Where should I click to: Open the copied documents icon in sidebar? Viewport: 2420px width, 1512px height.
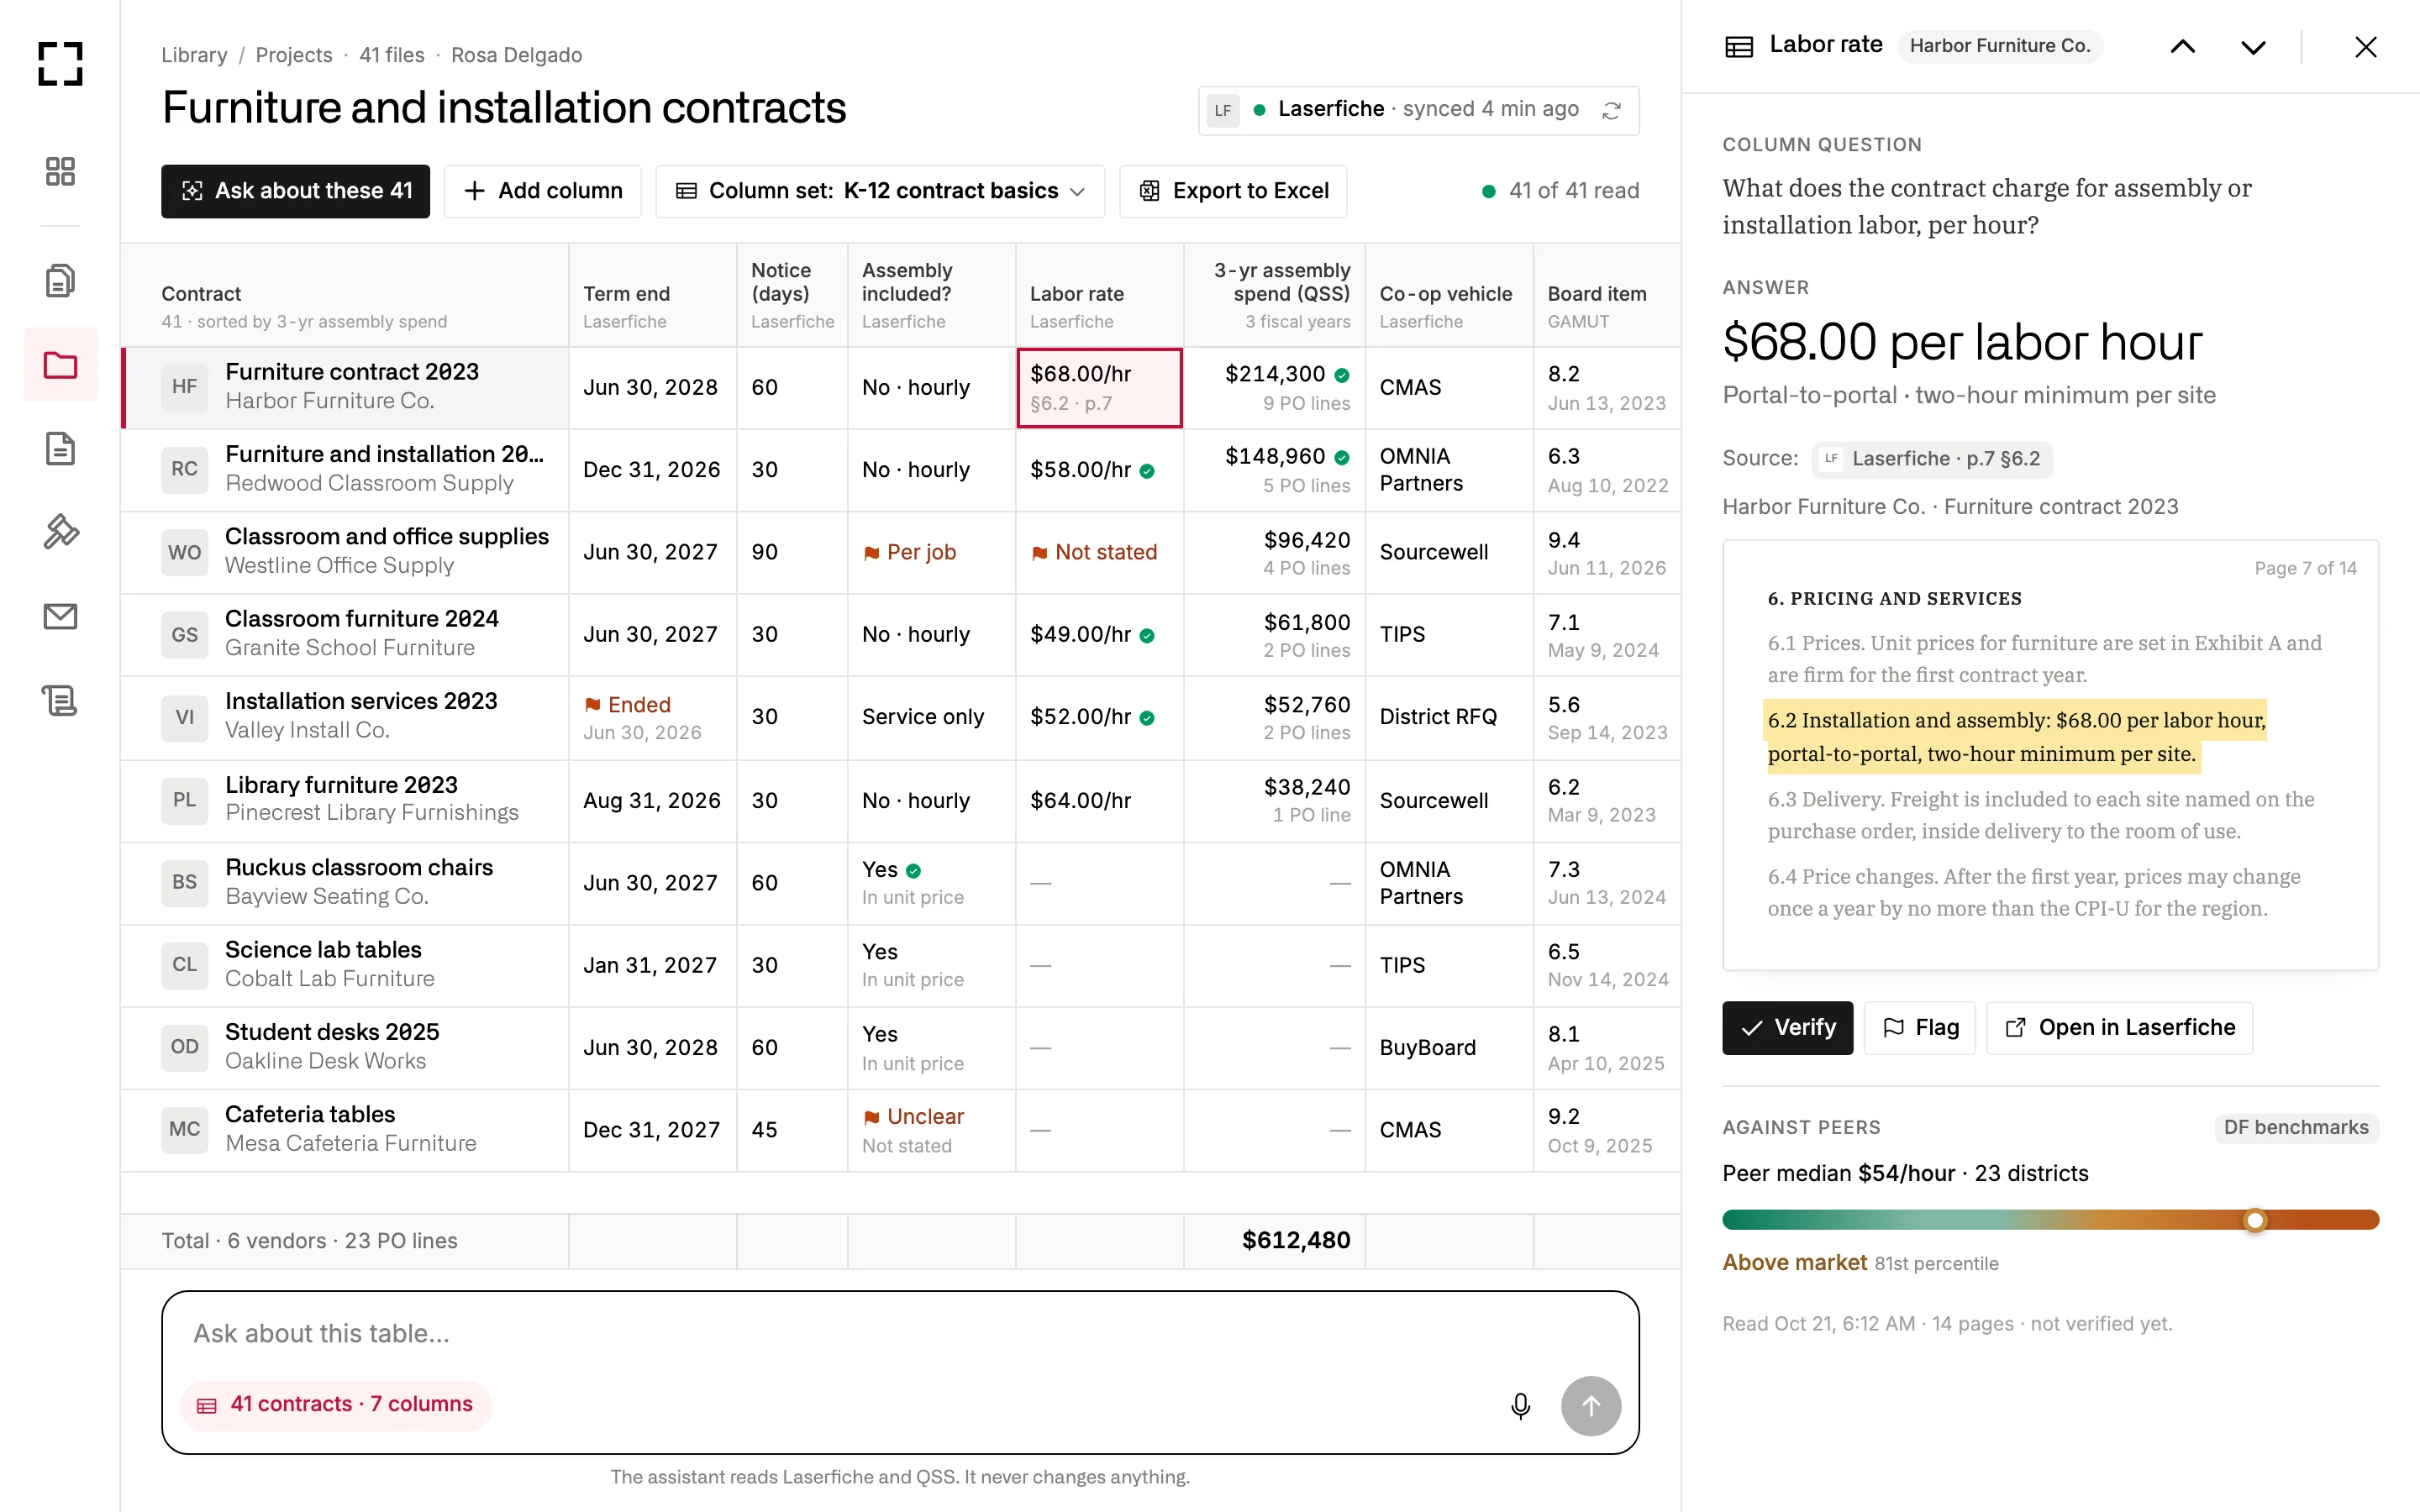click(60, 281)
